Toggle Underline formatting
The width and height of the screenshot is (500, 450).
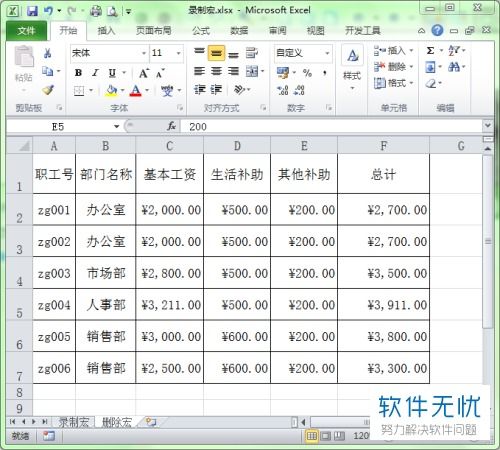pos(112,73)
